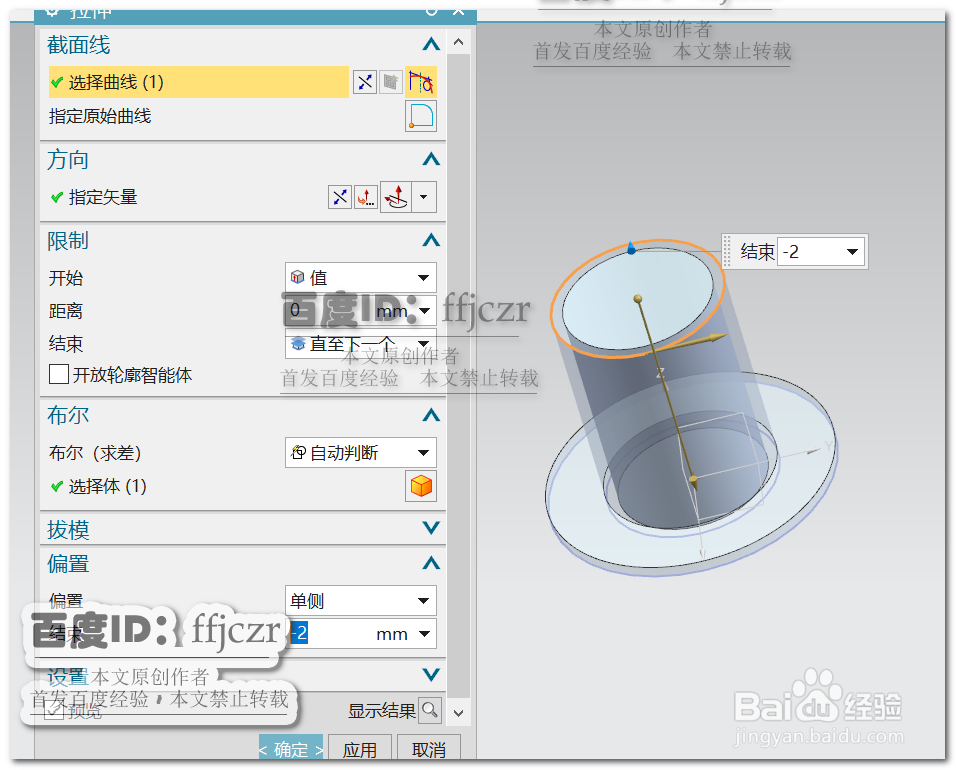Click the solid body selection icon under 布尔
The height and width of the screenshot is (770, 956).
point(420,486)
